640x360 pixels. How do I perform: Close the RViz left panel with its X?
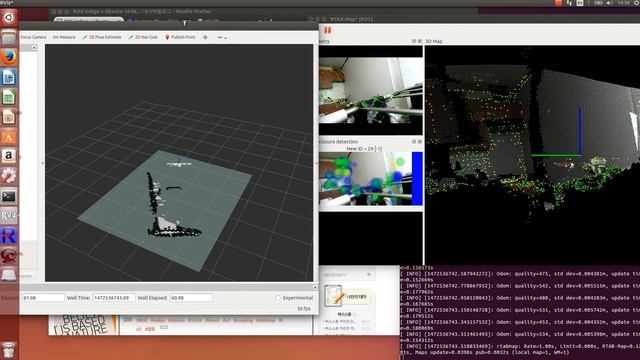tap(34, 48)
